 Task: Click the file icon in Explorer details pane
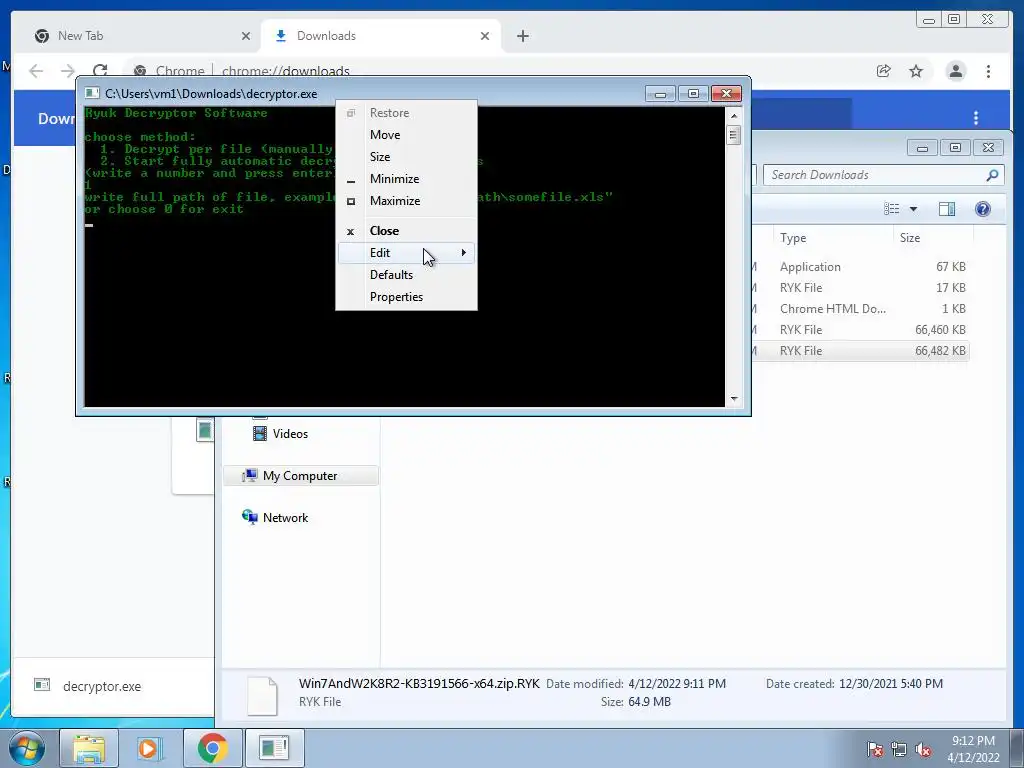tap(263, 696)
